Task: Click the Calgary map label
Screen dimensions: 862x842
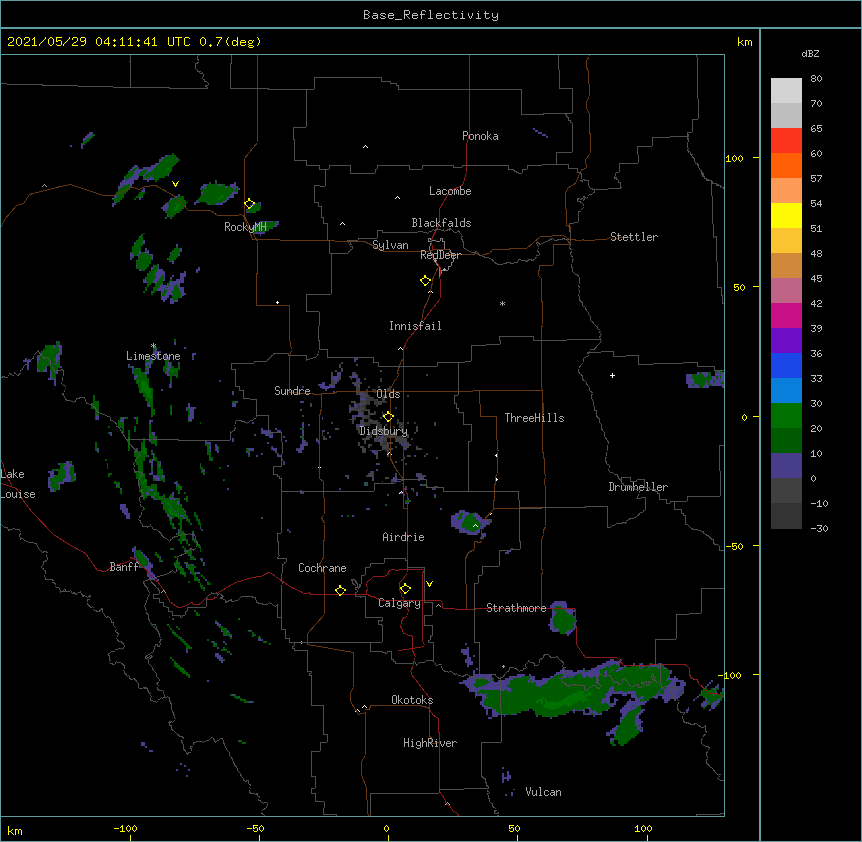Action: (399, 603)
